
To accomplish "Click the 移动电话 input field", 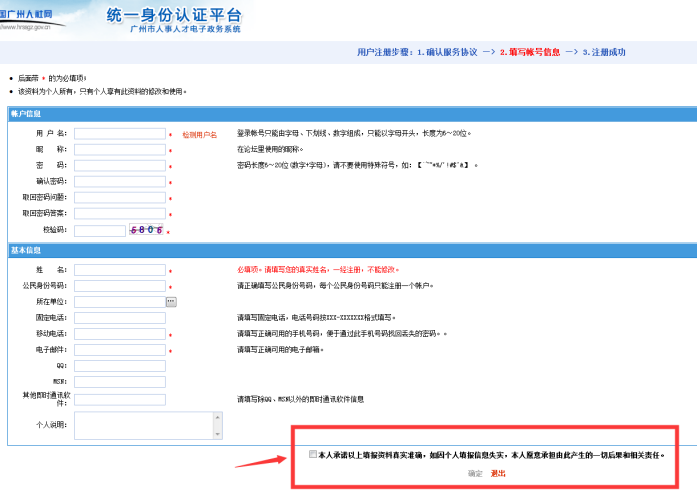I will coord(120,334).
